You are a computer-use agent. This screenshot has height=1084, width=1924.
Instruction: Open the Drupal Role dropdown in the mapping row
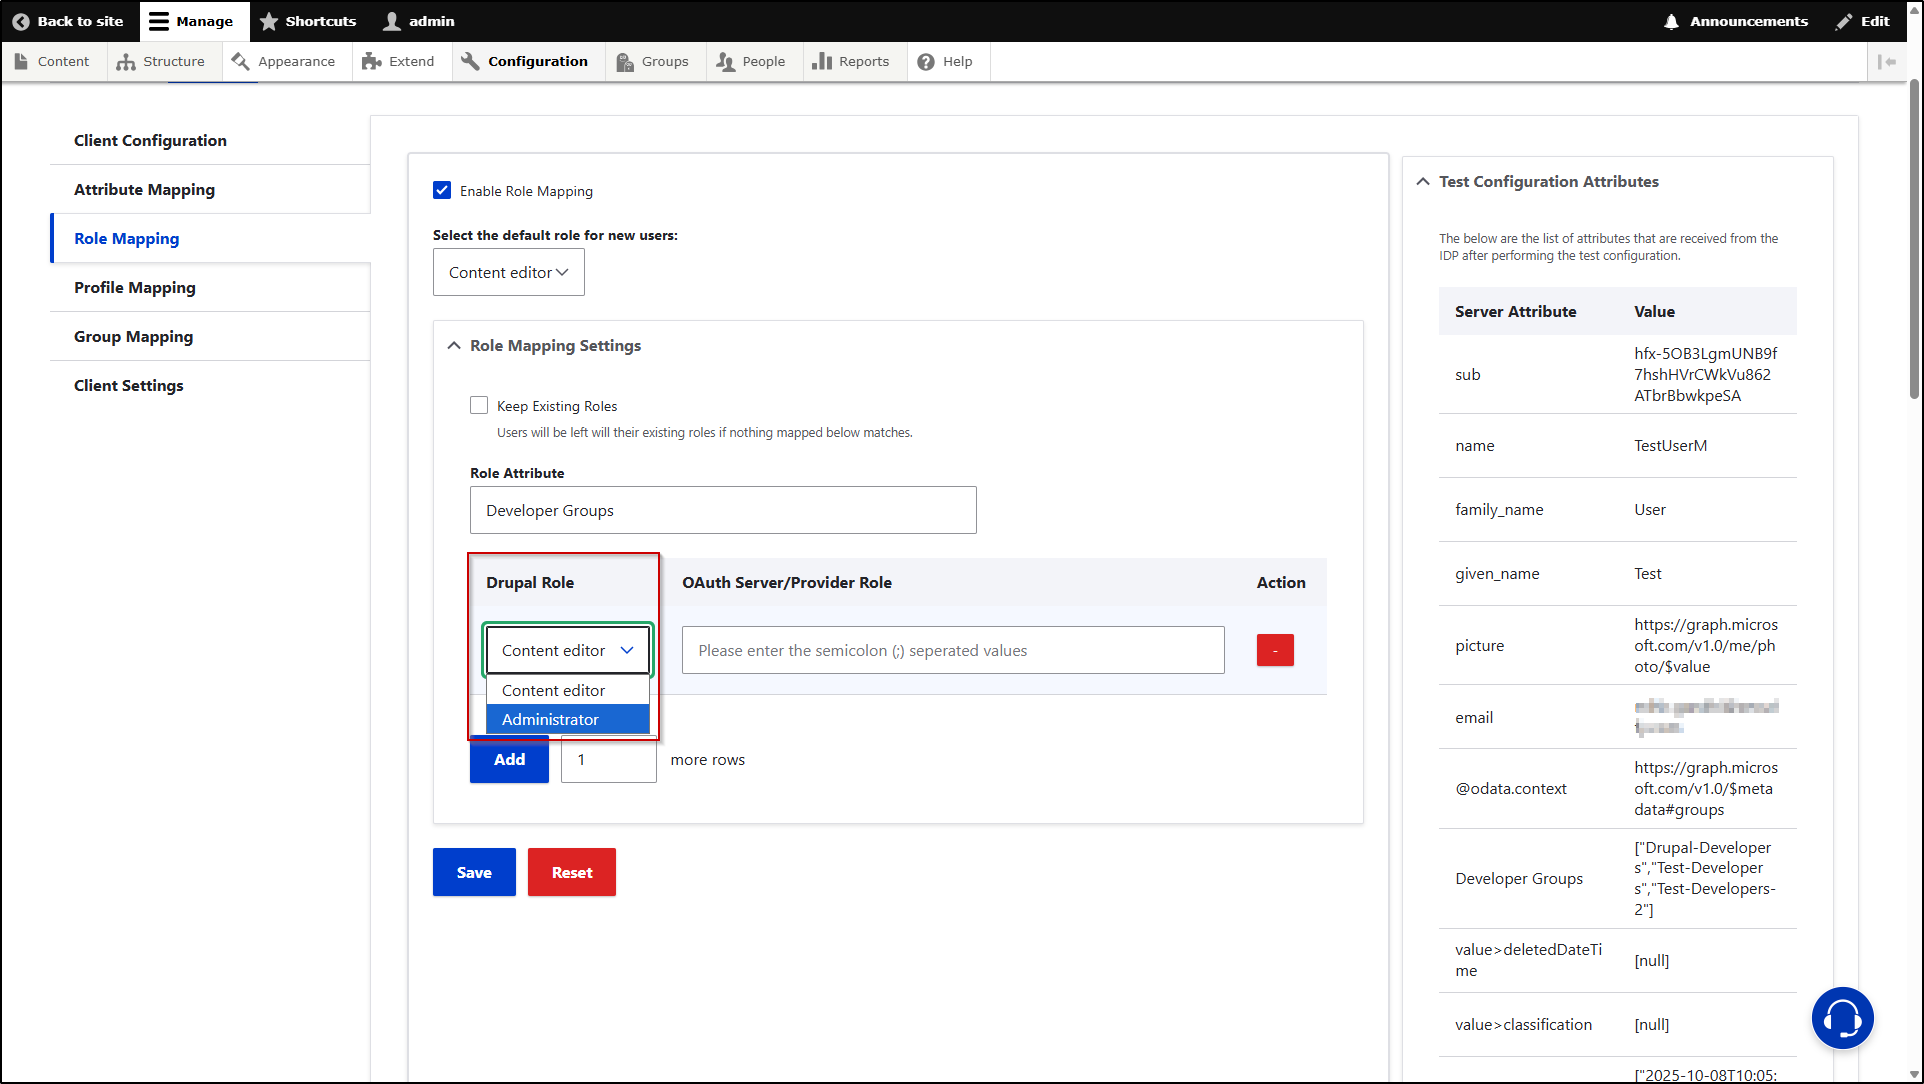pyautogui.click(x=568, y=650)
